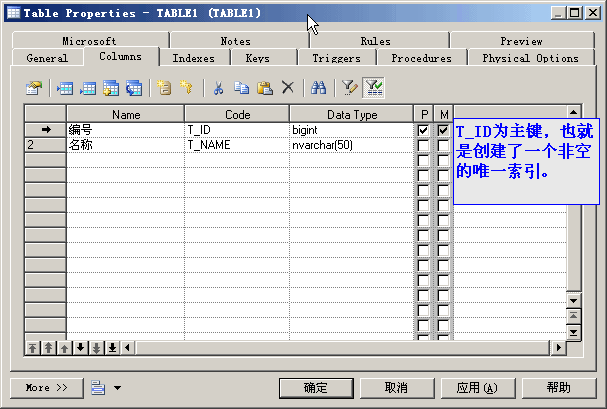607x409 pixels.
Task: Click the Add Columns icon
Action: [x=111, y=88]
